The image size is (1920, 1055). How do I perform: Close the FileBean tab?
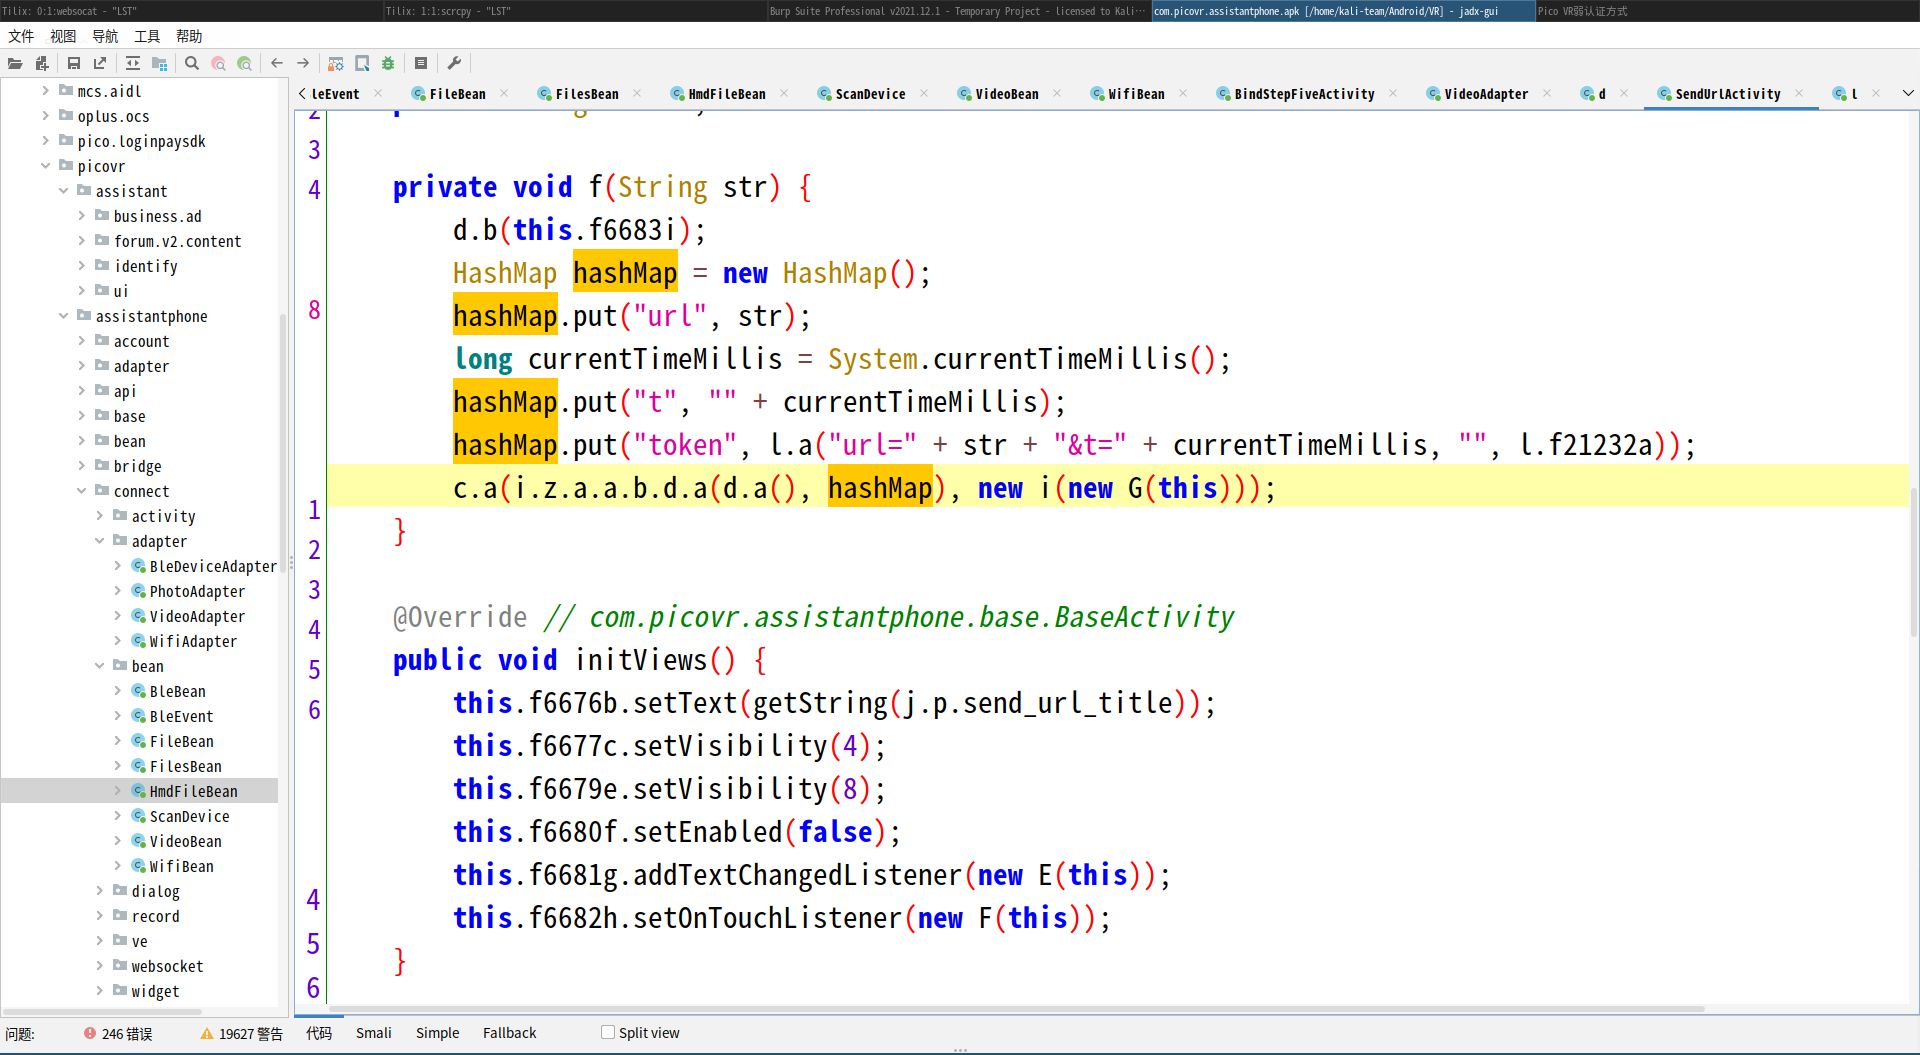tap(504, 93)
